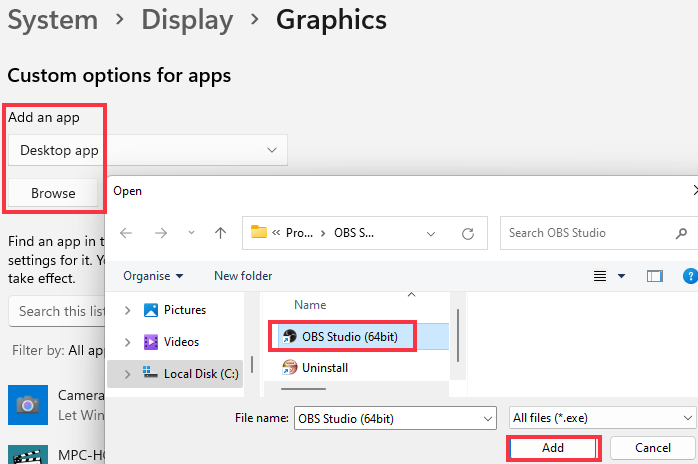Expand the Pictures tree node
Image resolution: width=698 pixels, height=464 pixels.
[127, 310]
